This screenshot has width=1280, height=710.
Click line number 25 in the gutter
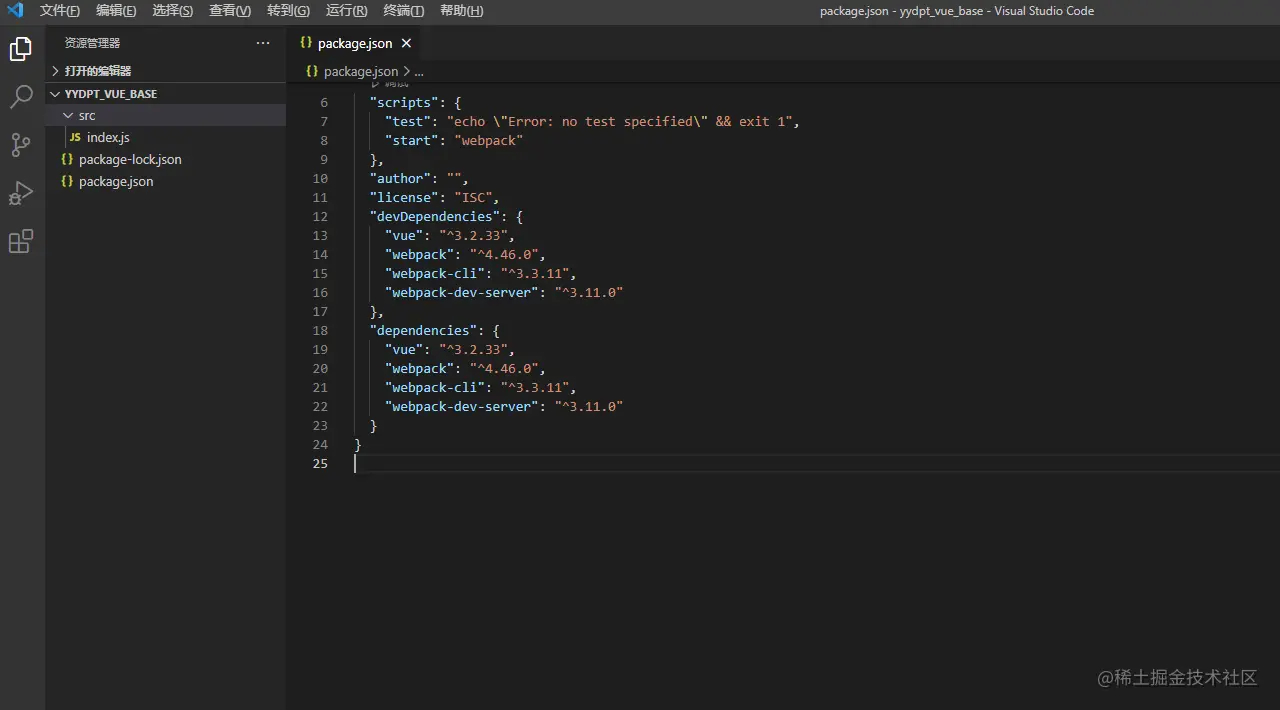tap(320, 463)
